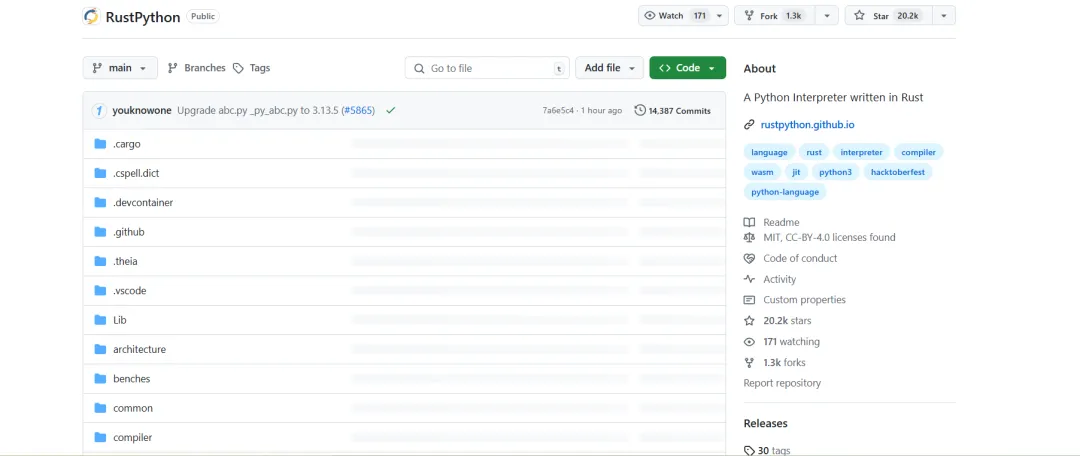The height and width of the screenshot is (456, 1080).
Task: Click the youknowone author name
Action: pyautogui.click(x=142, y=110)
